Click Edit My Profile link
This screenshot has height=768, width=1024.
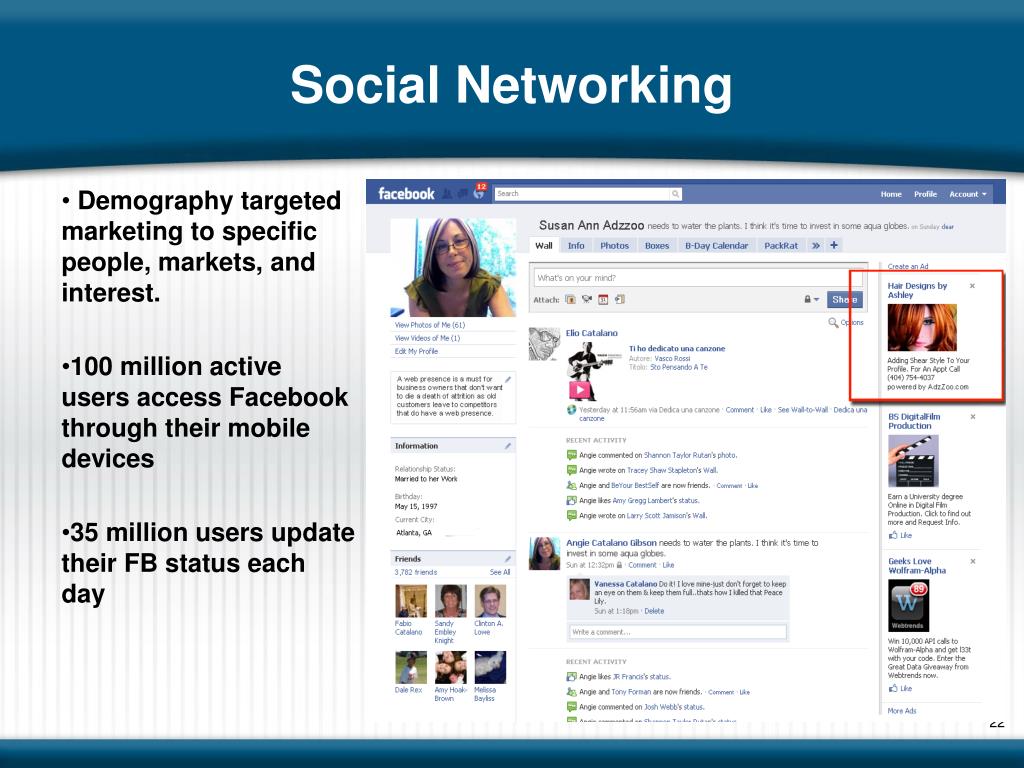tap(416, 351)
